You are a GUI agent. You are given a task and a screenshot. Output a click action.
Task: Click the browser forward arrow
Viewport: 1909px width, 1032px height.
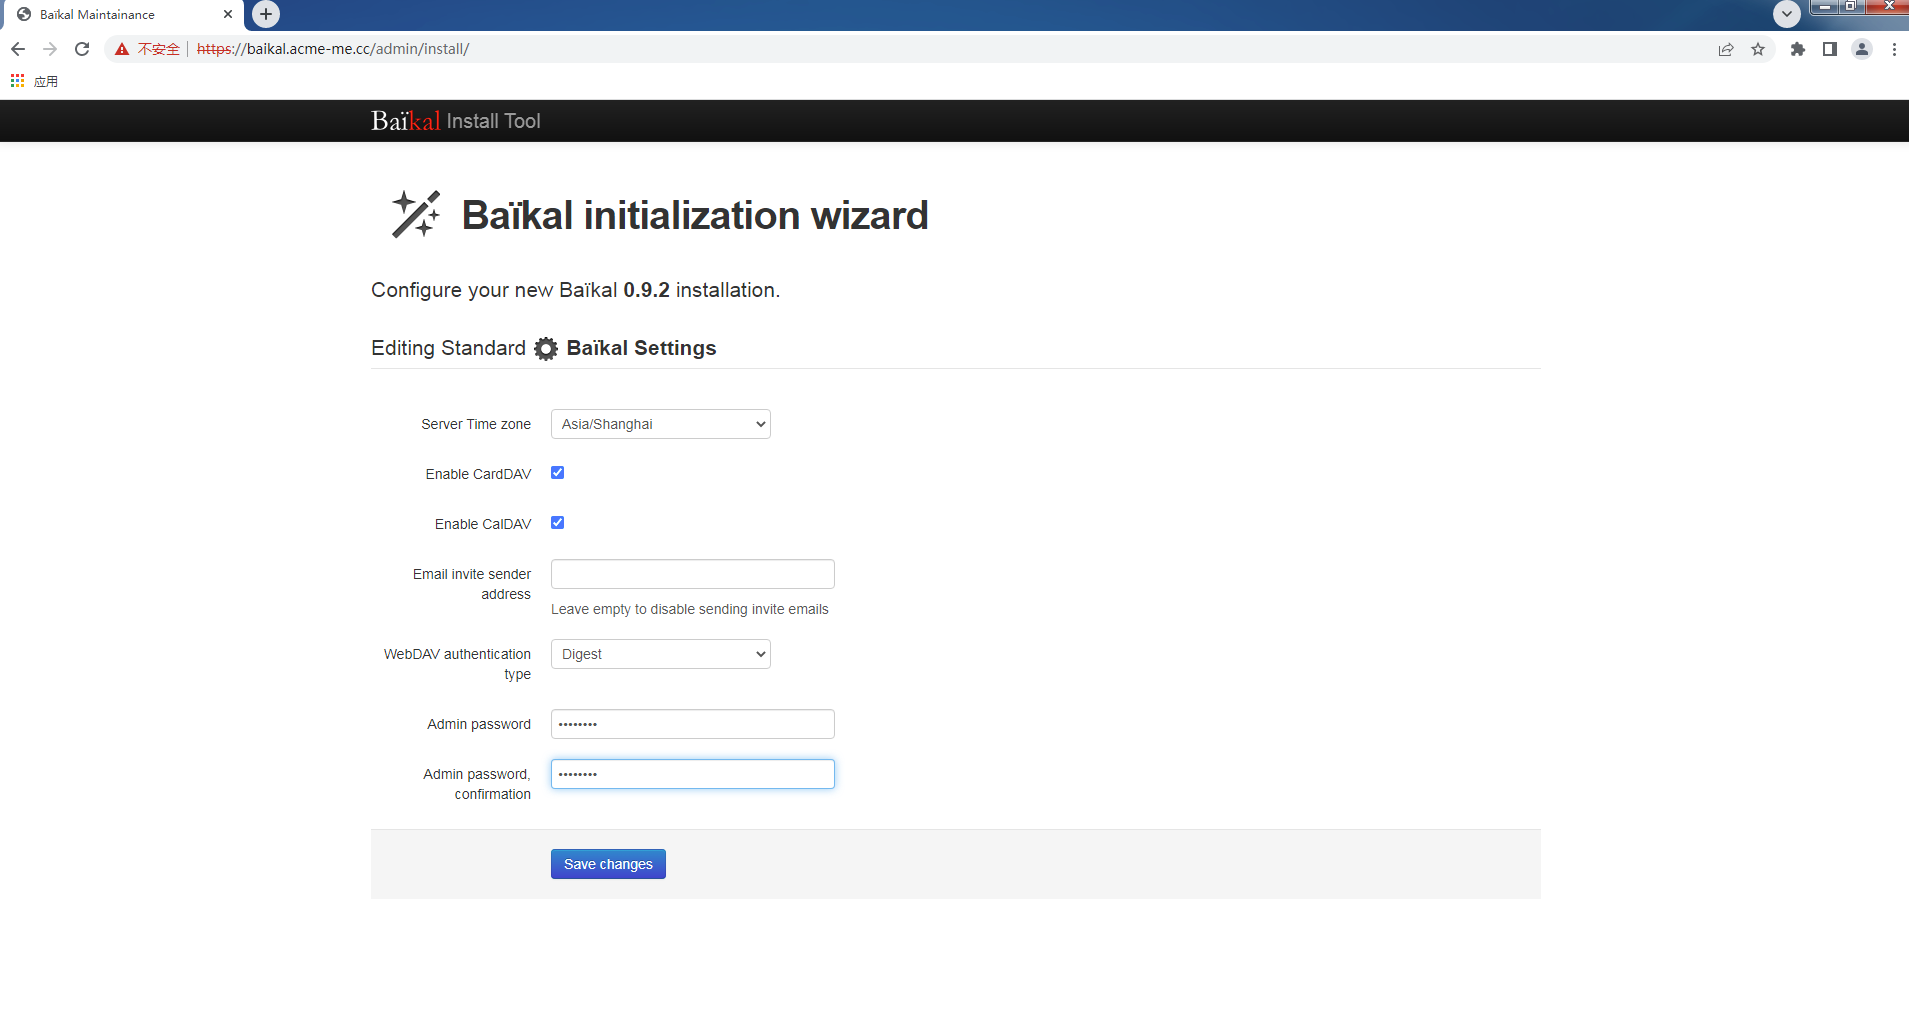pos(50,49)
